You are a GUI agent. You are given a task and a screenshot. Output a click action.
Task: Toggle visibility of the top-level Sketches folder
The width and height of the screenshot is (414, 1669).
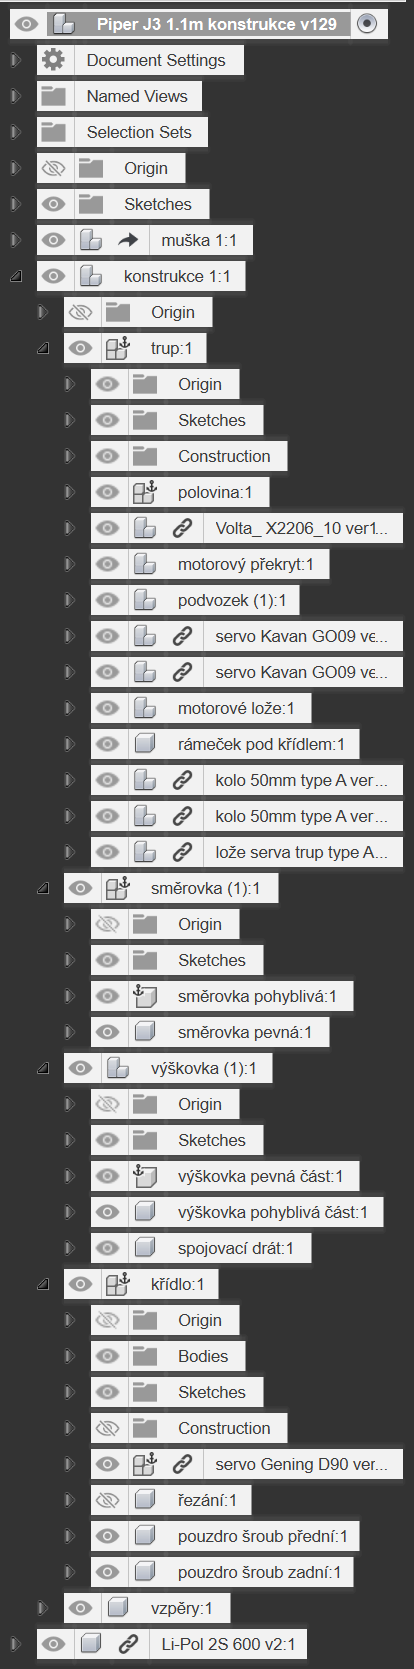coord(53,204)
